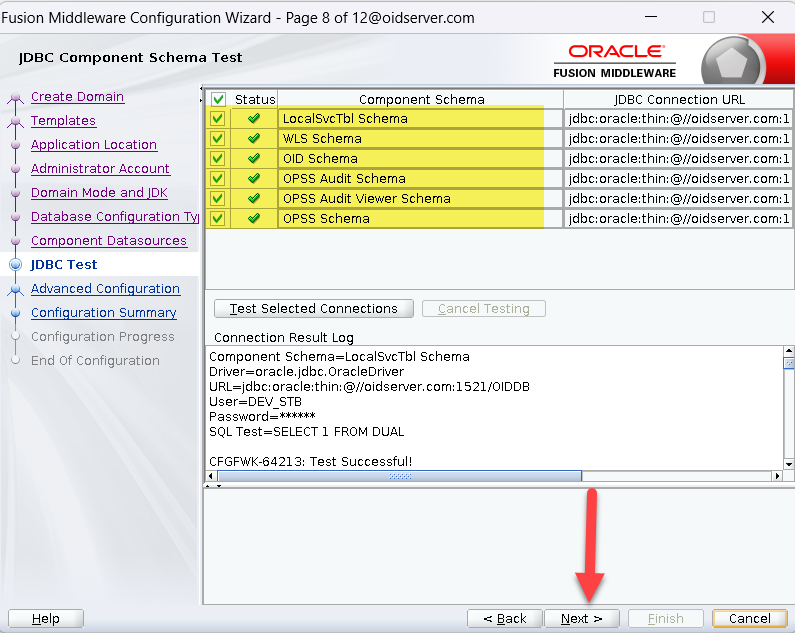Open Help for this wizard page

(46, 619)
